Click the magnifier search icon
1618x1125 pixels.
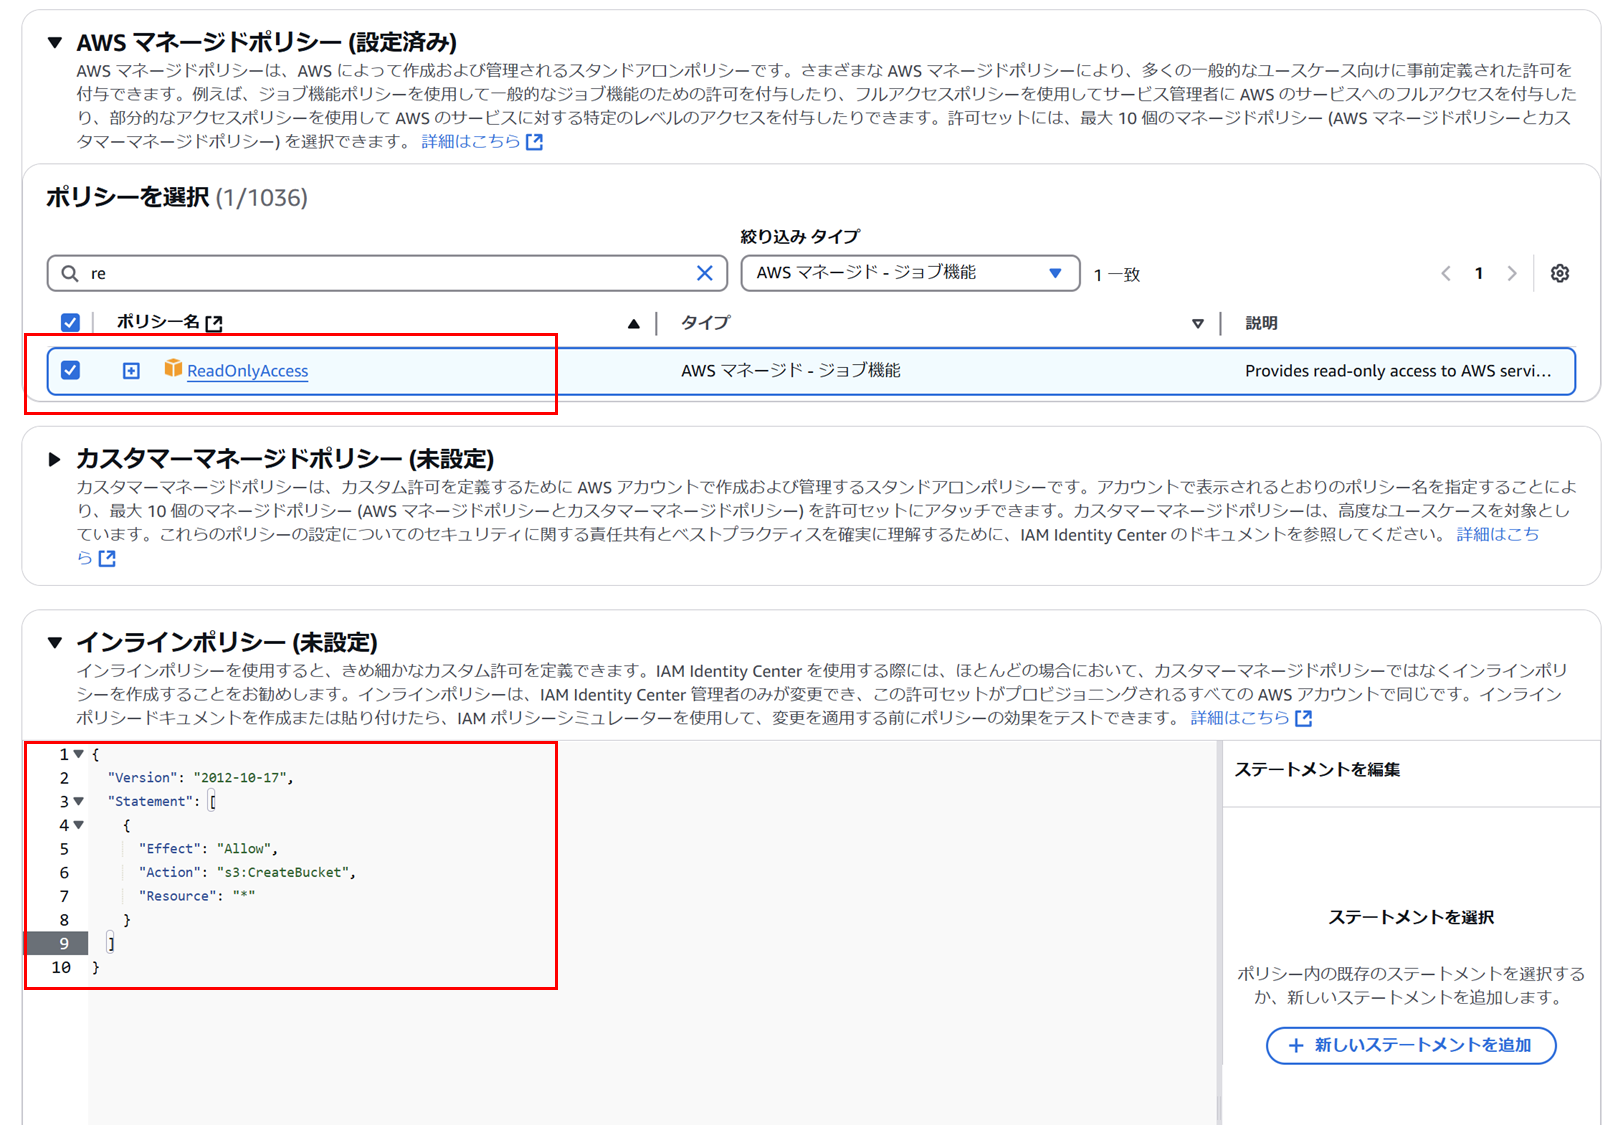(70, 273)
